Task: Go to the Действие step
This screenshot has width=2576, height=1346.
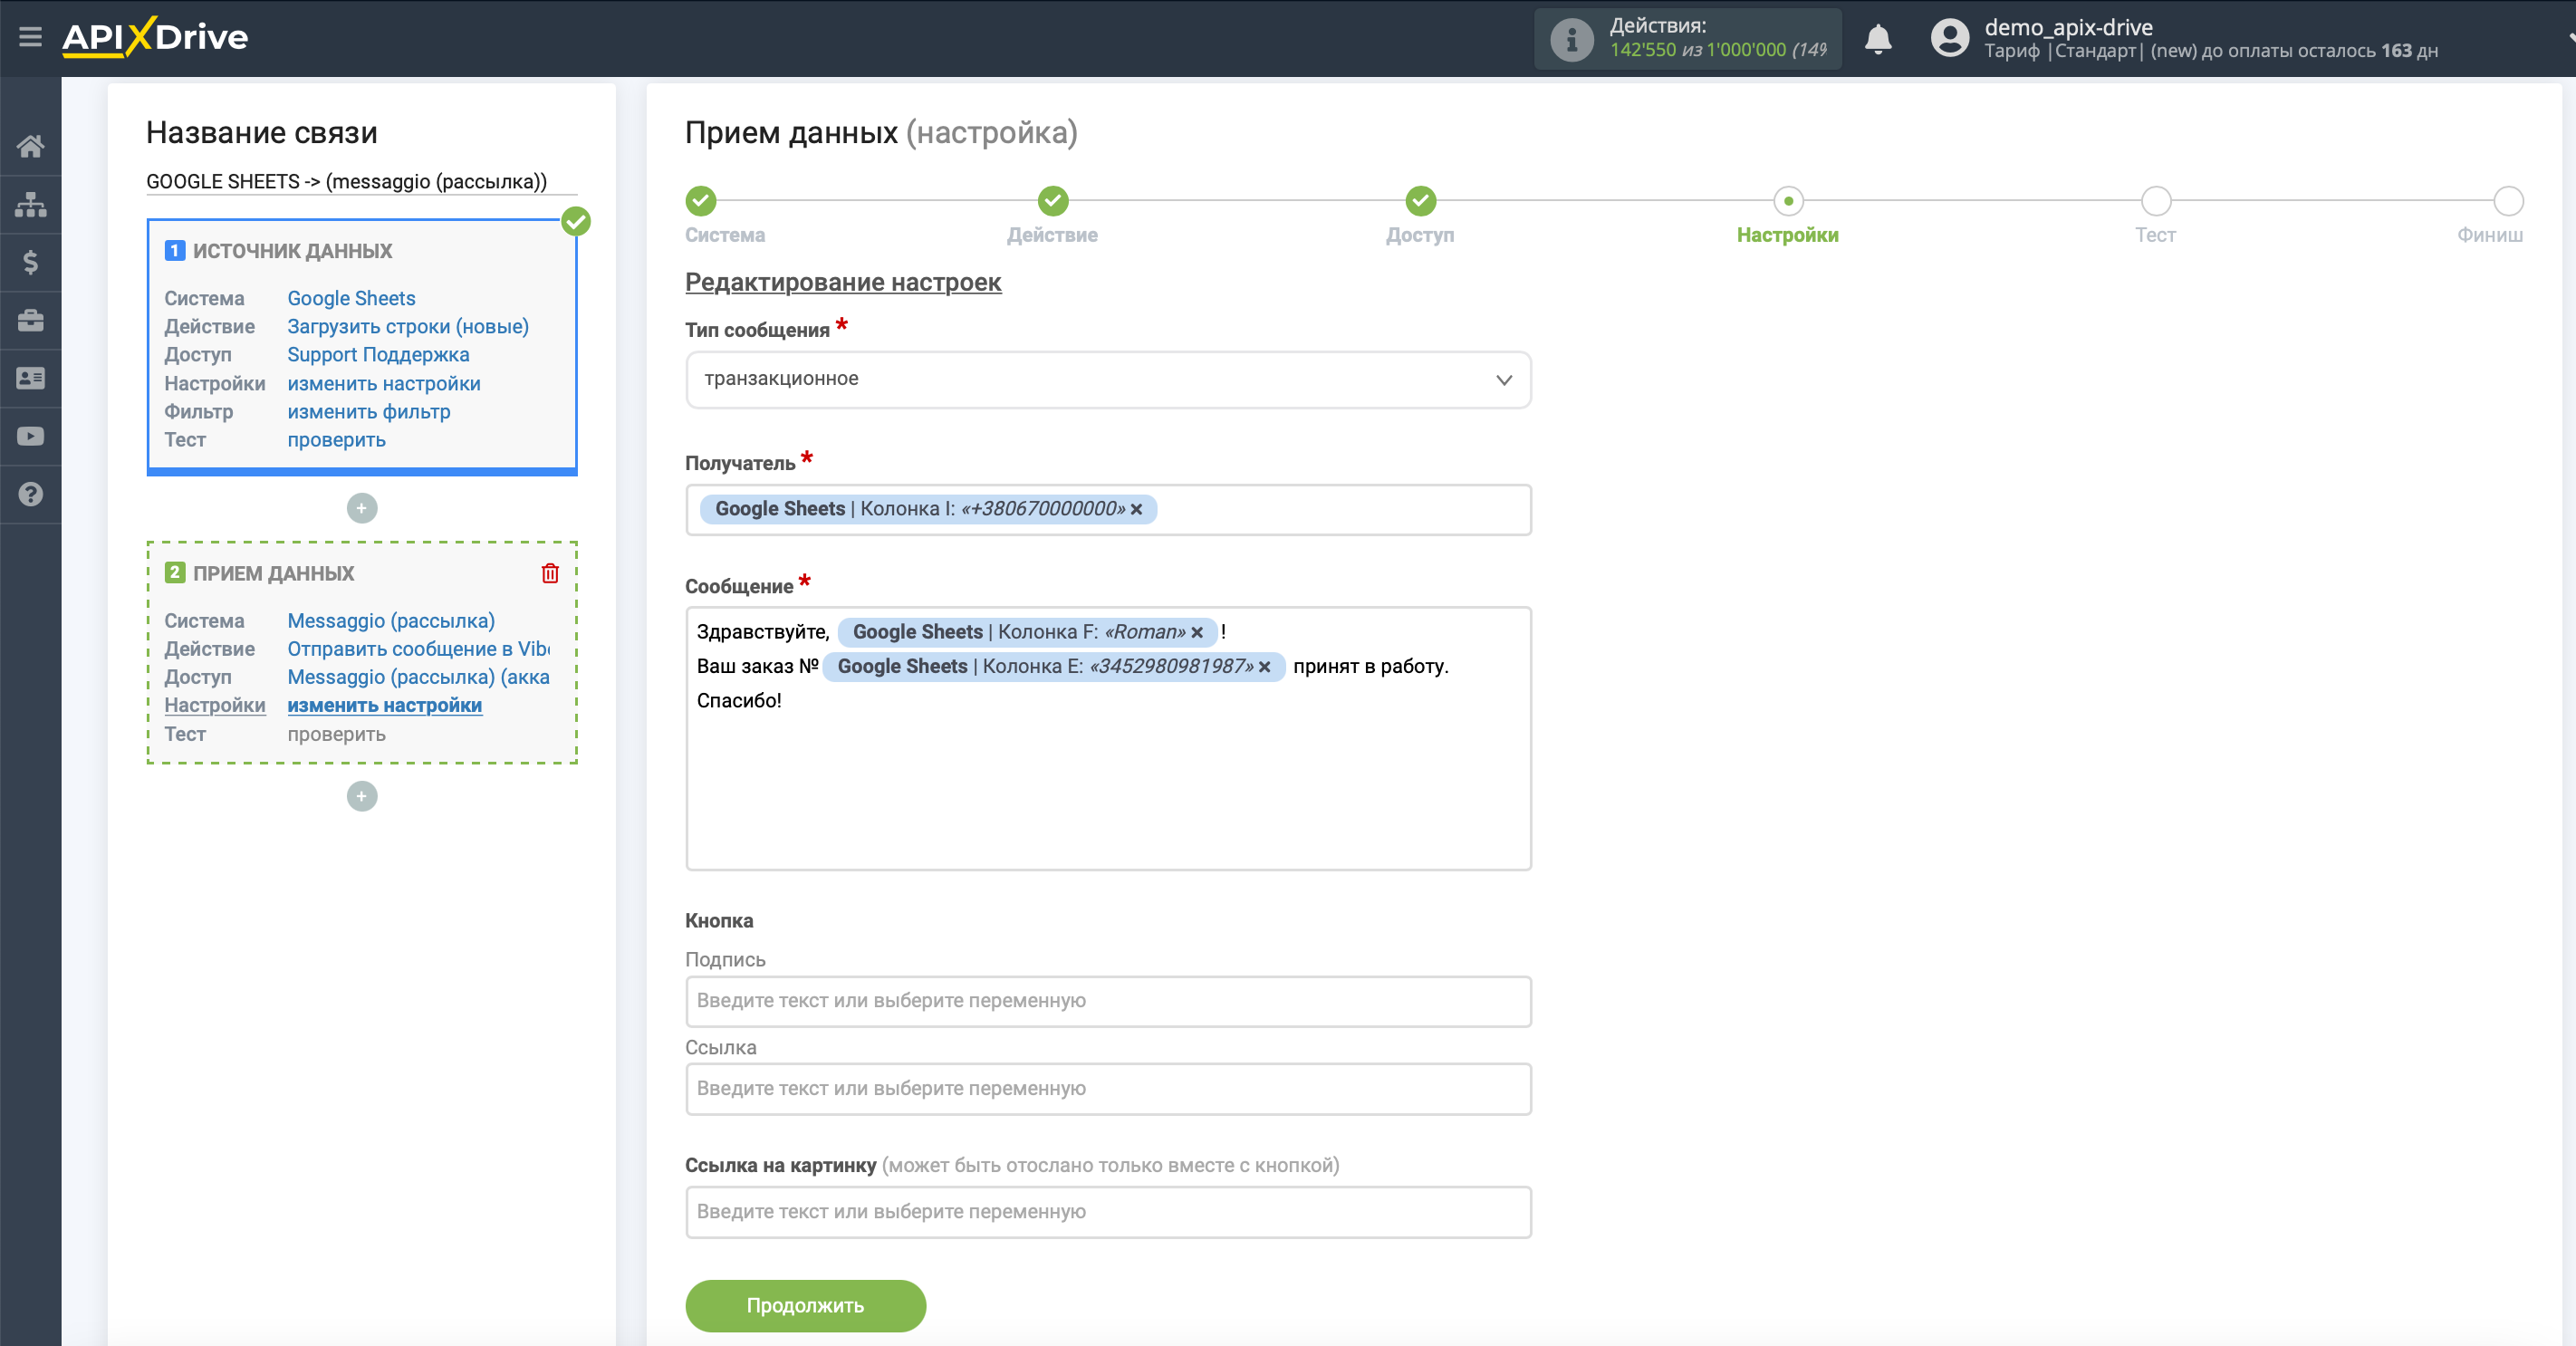Action: 1052,201
